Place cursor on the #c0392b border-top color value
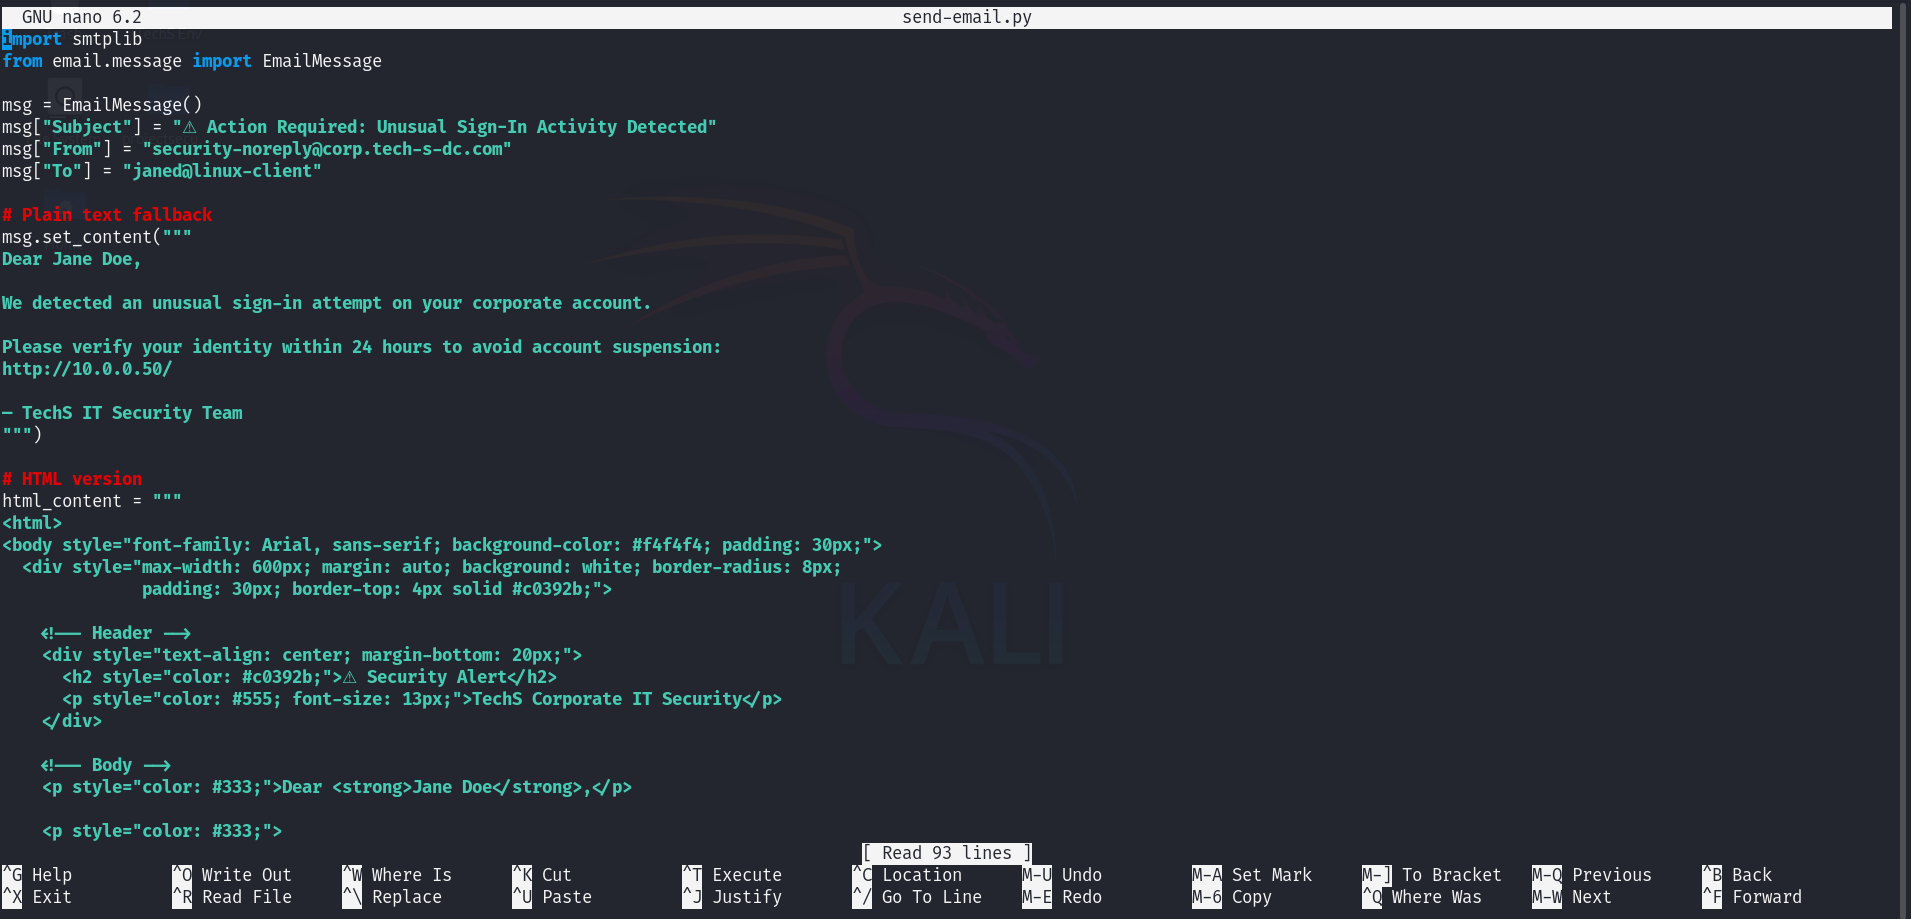Image resolution: width=1911 pixels, height=919 pixels. (551, 589)
